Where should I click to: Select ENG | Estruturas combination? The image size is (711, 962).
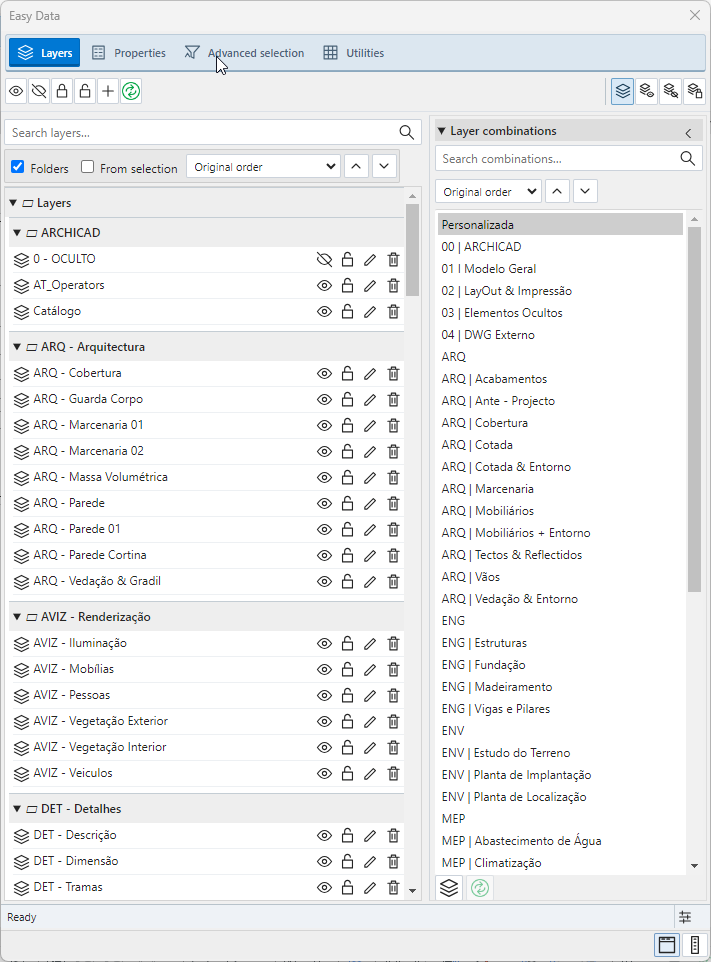click(560, 643)
